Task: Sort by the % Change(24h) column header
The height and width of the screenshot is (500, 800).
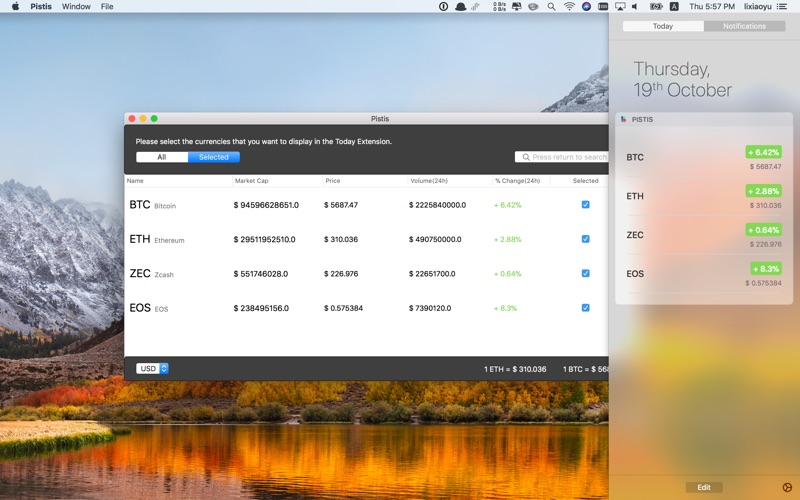Action: point(517,181)
